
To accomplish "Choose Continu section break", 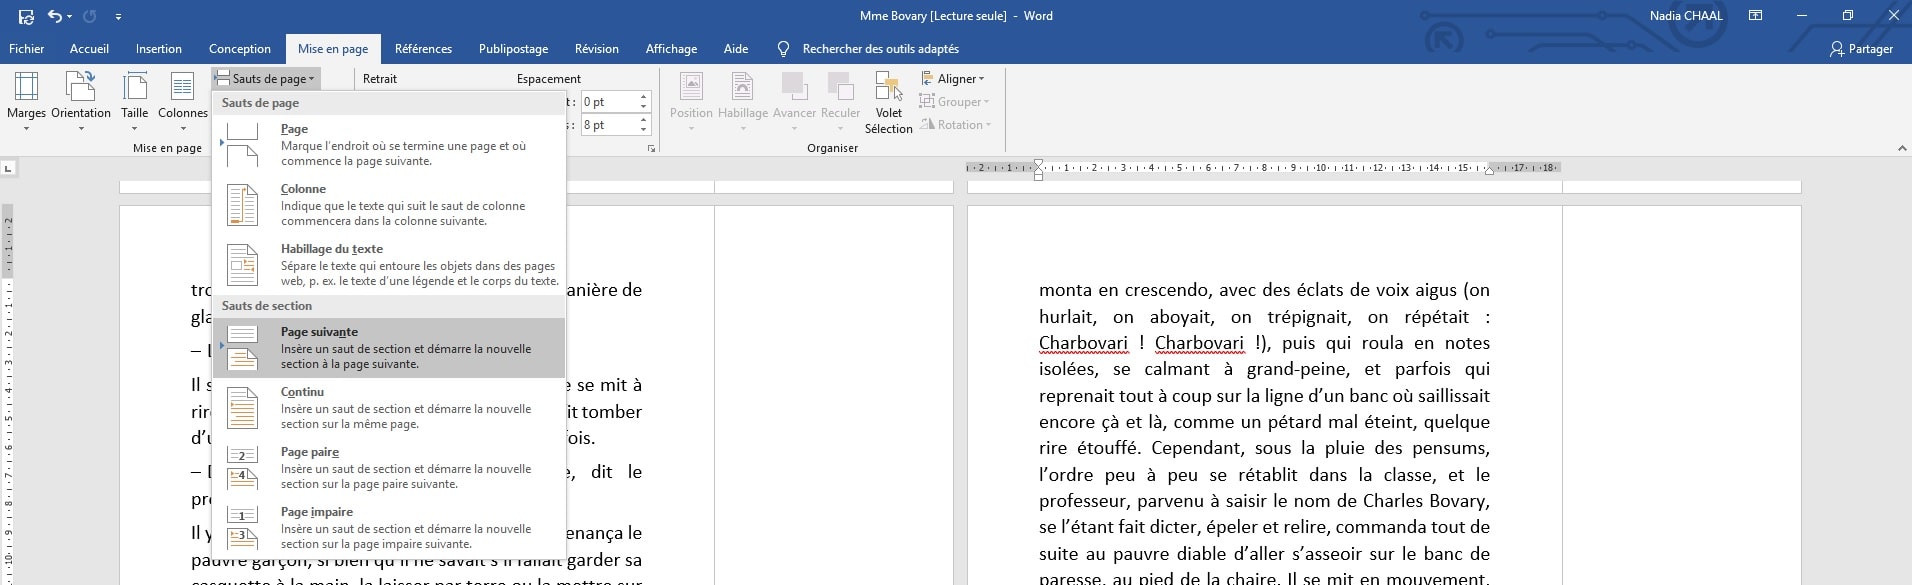I will pos(389,407).
